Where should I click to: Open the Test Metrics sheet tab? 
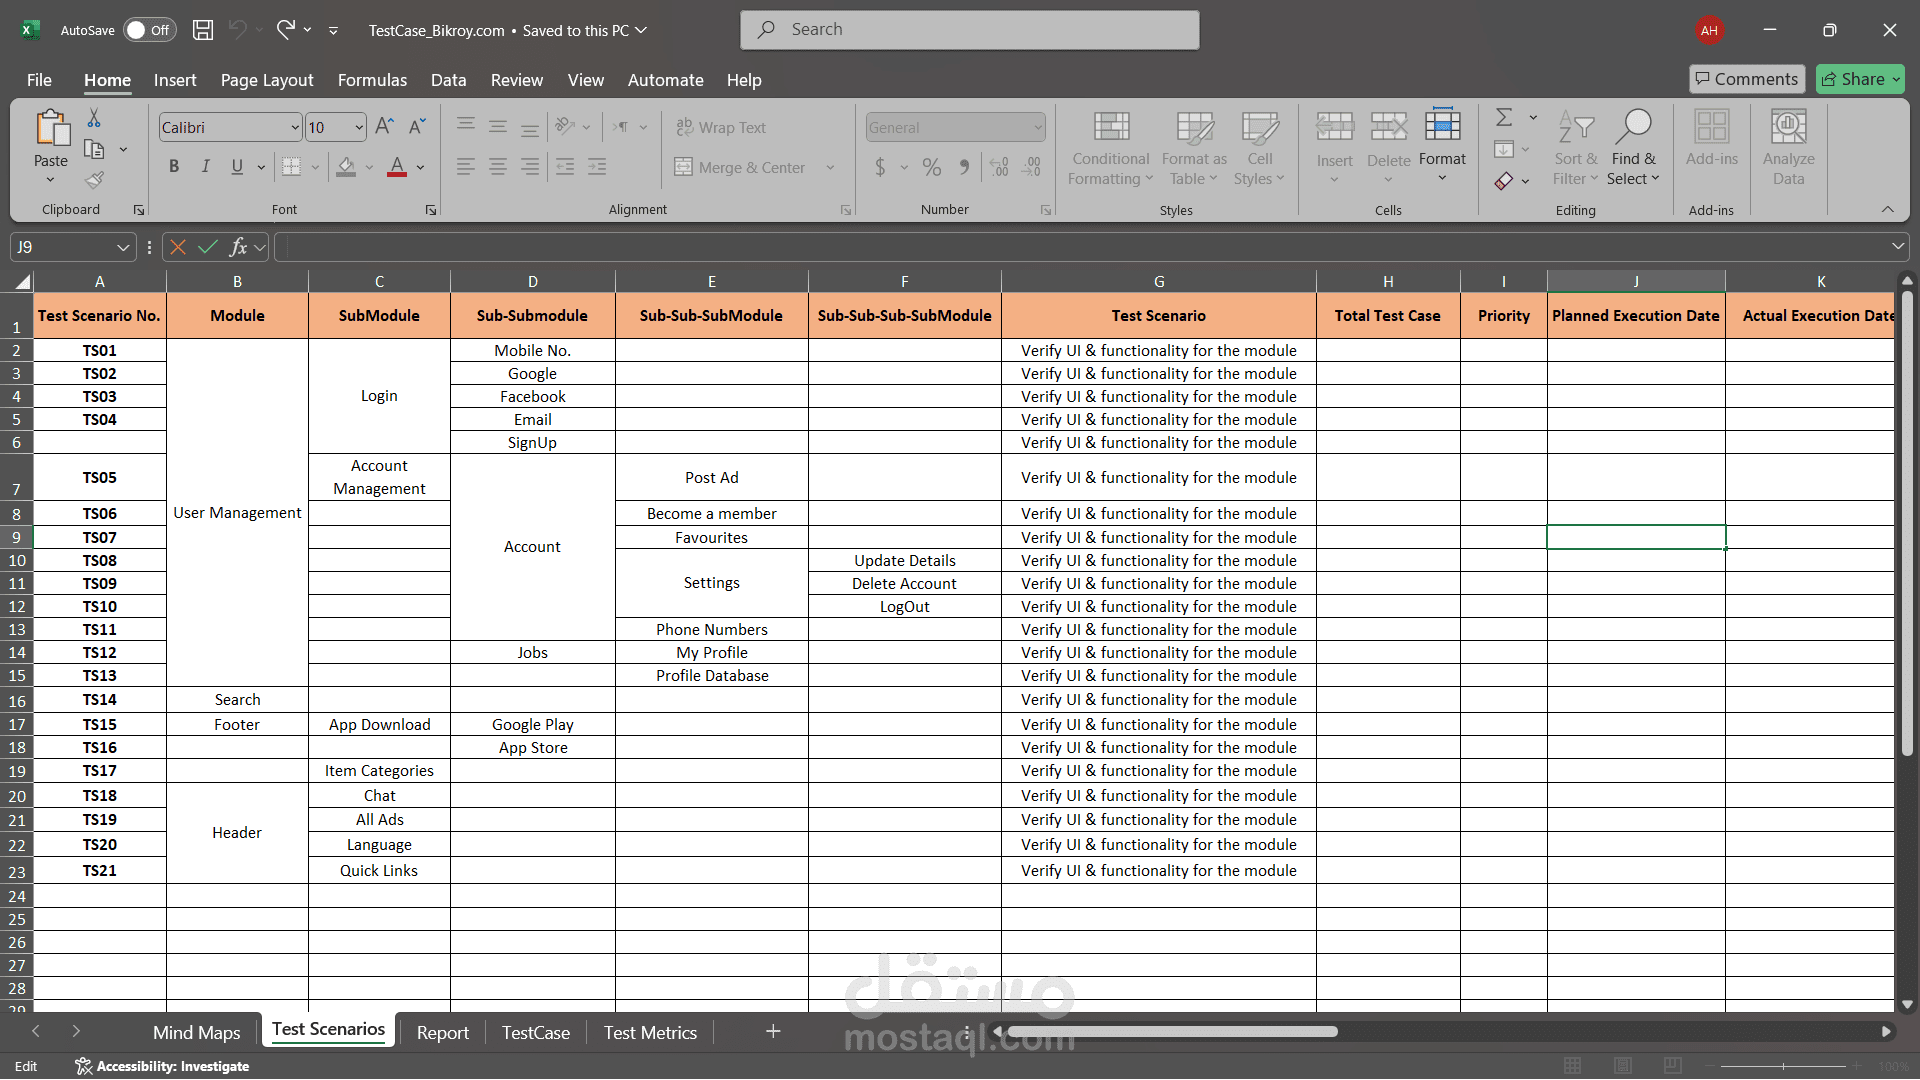[x=650, y=1032]
